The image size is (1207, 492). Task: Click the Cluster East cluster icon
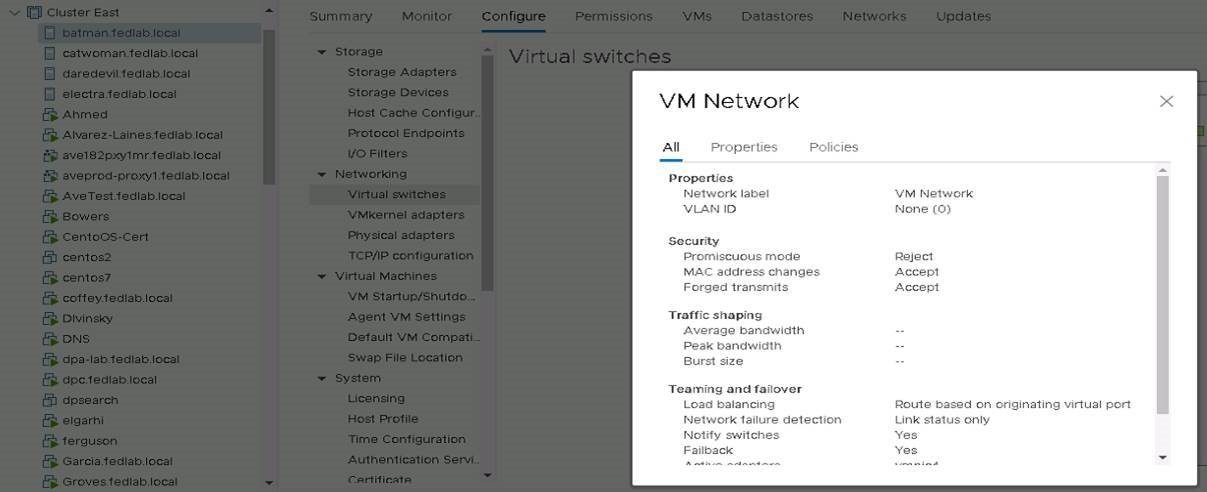click(x=34, y=12)
